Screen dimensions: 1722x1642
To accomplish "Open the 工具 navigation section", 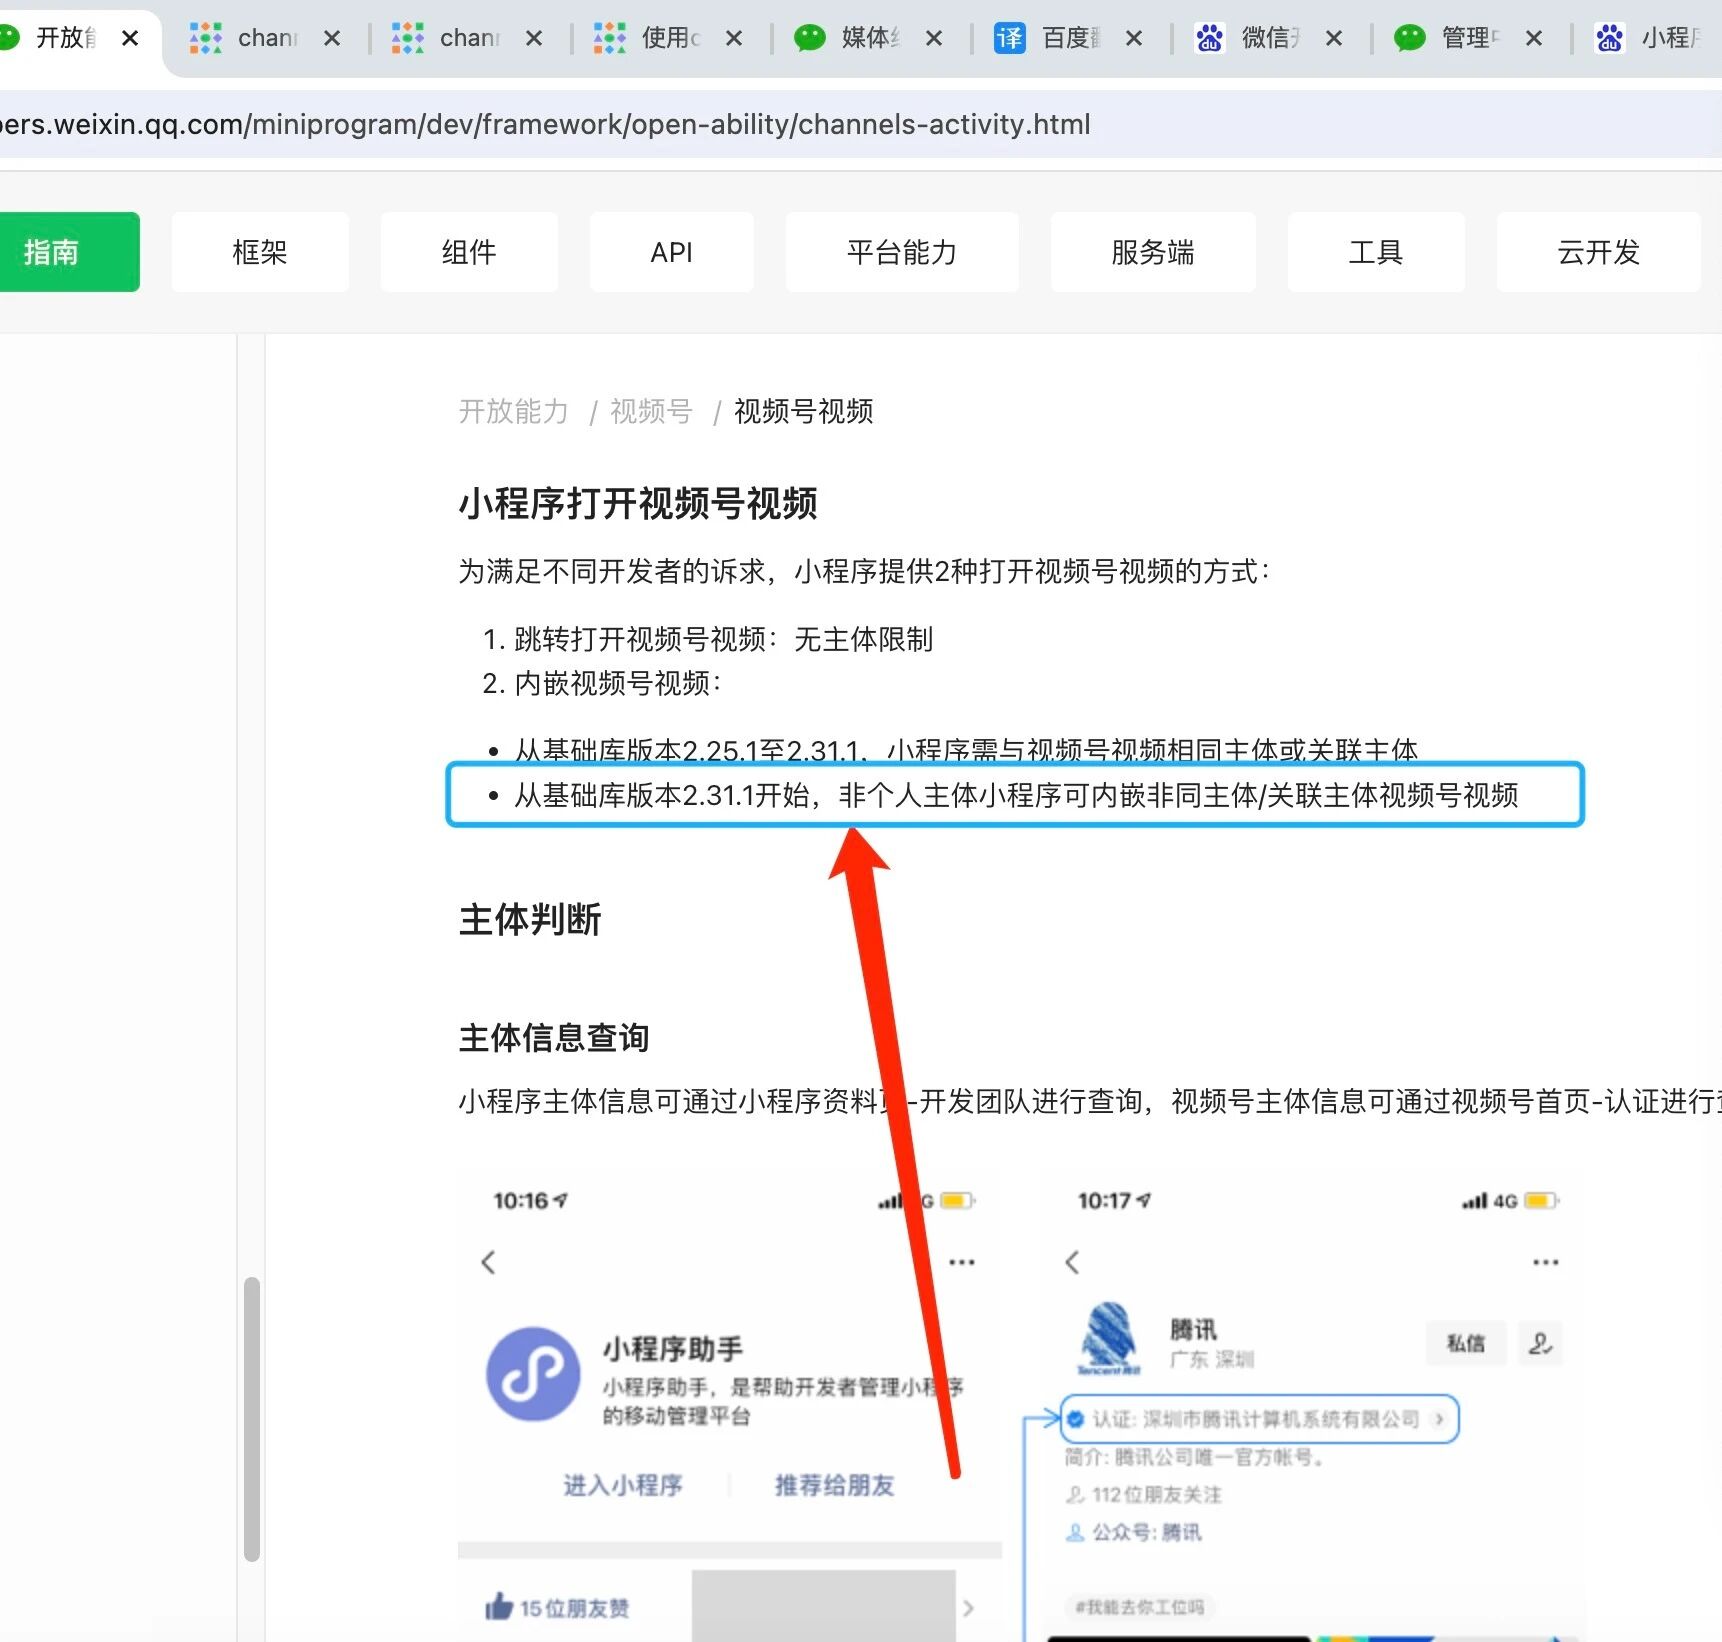I will pyautogui.click(x=1376, y=252).
